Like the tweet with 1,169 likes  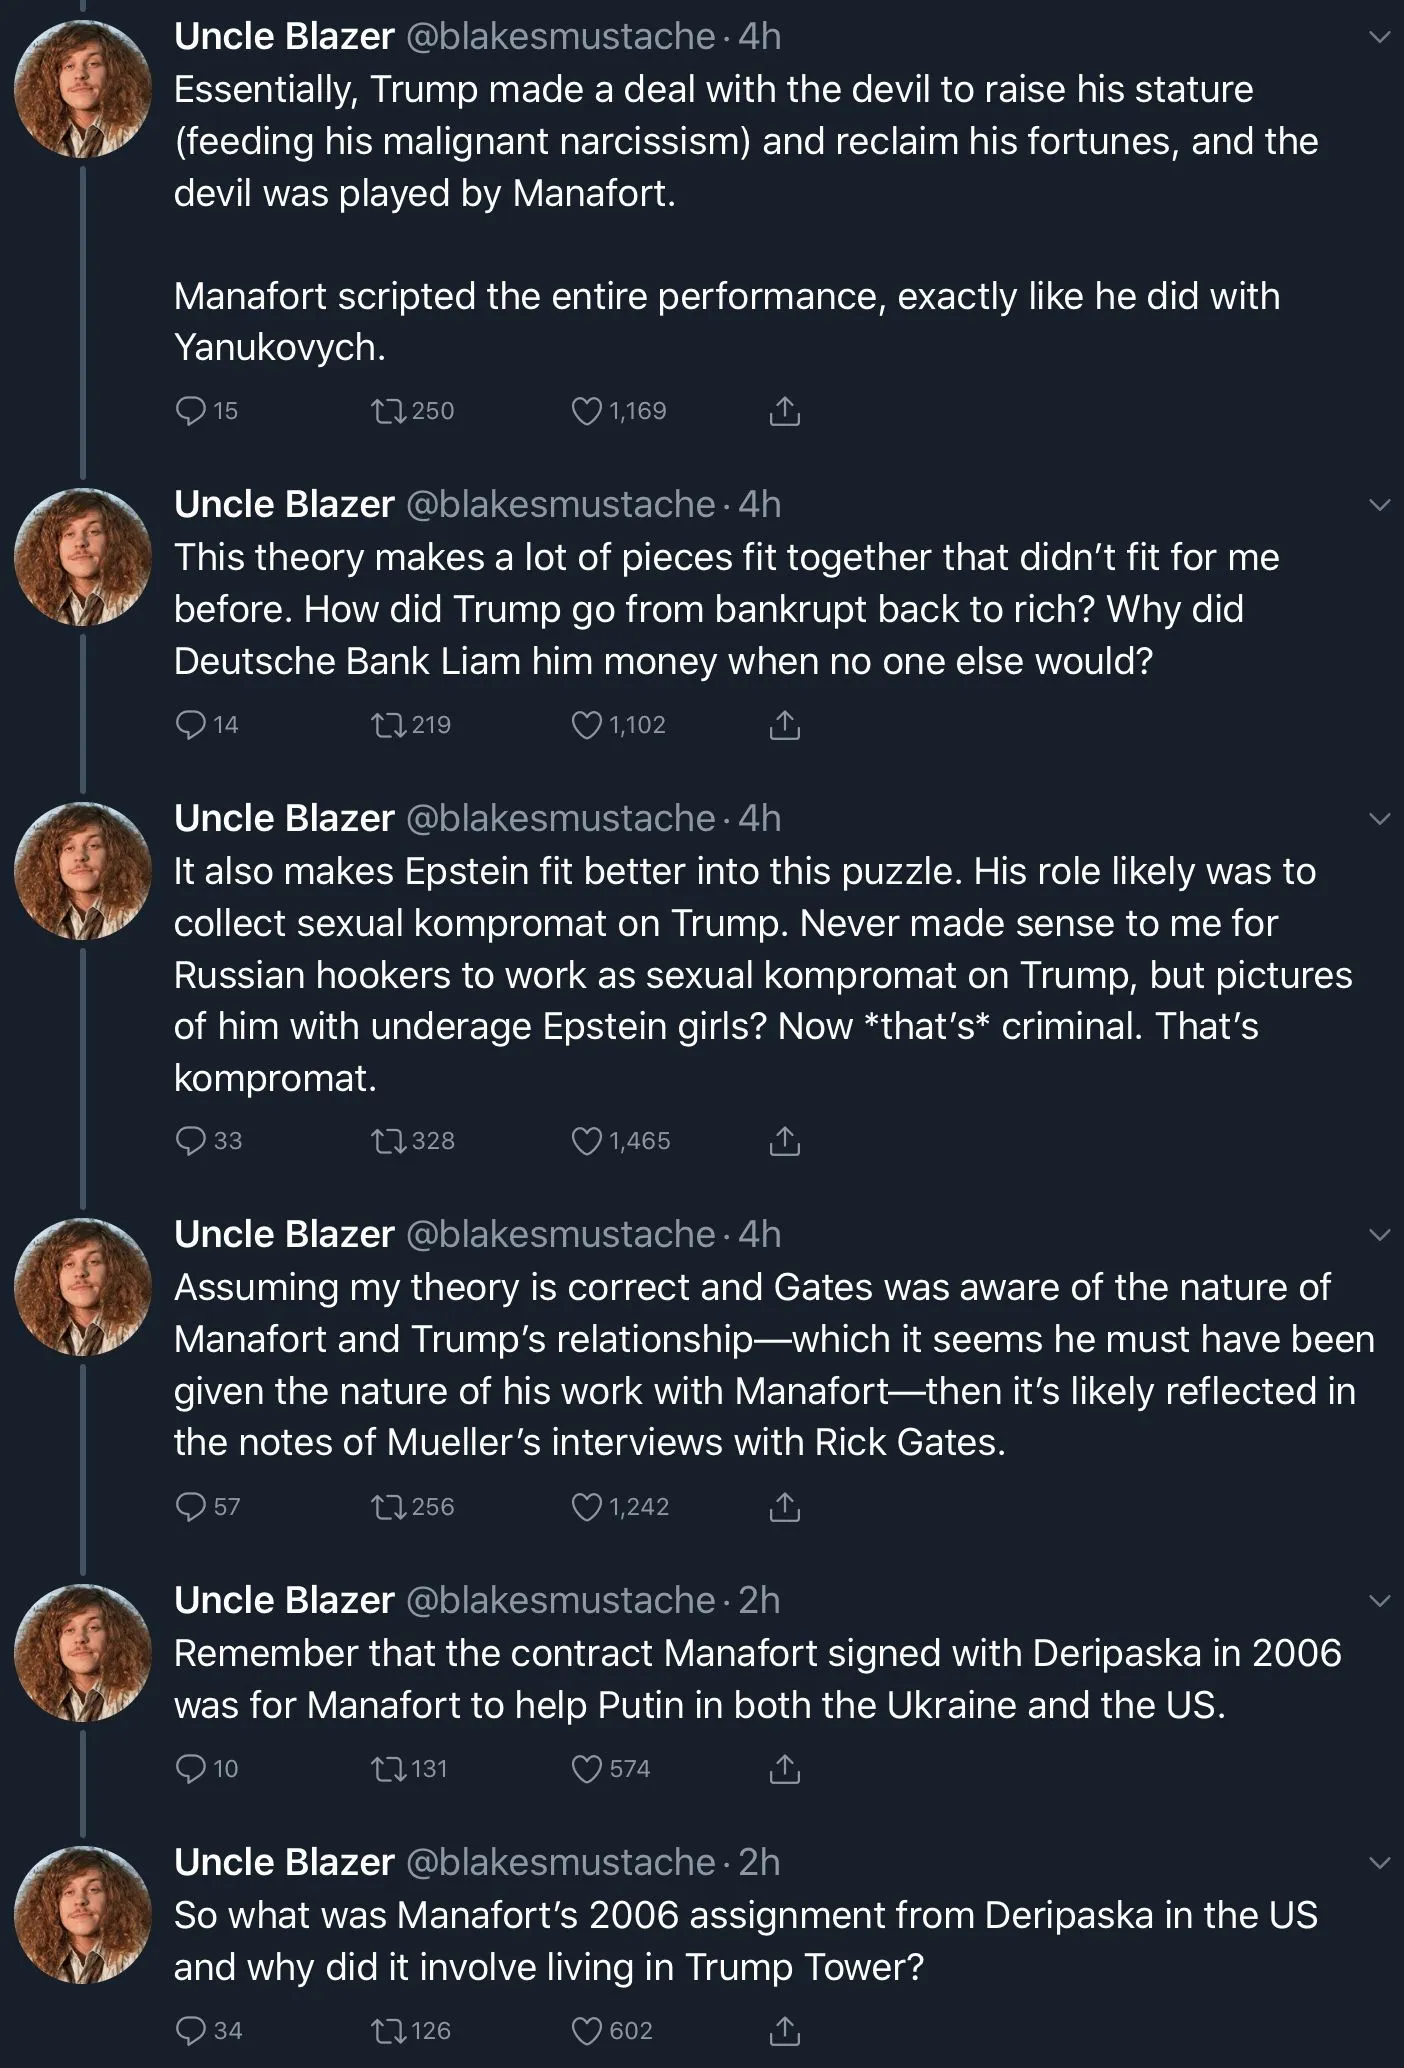[x=586, y=411]
